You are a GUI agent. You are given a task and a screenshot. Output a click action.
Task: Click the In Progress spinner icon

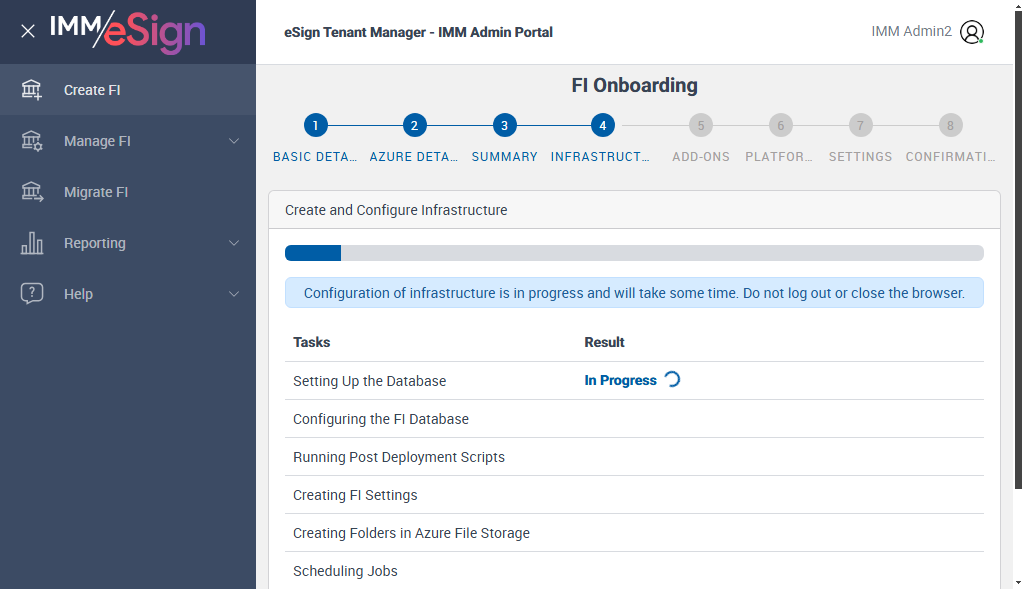672,380
